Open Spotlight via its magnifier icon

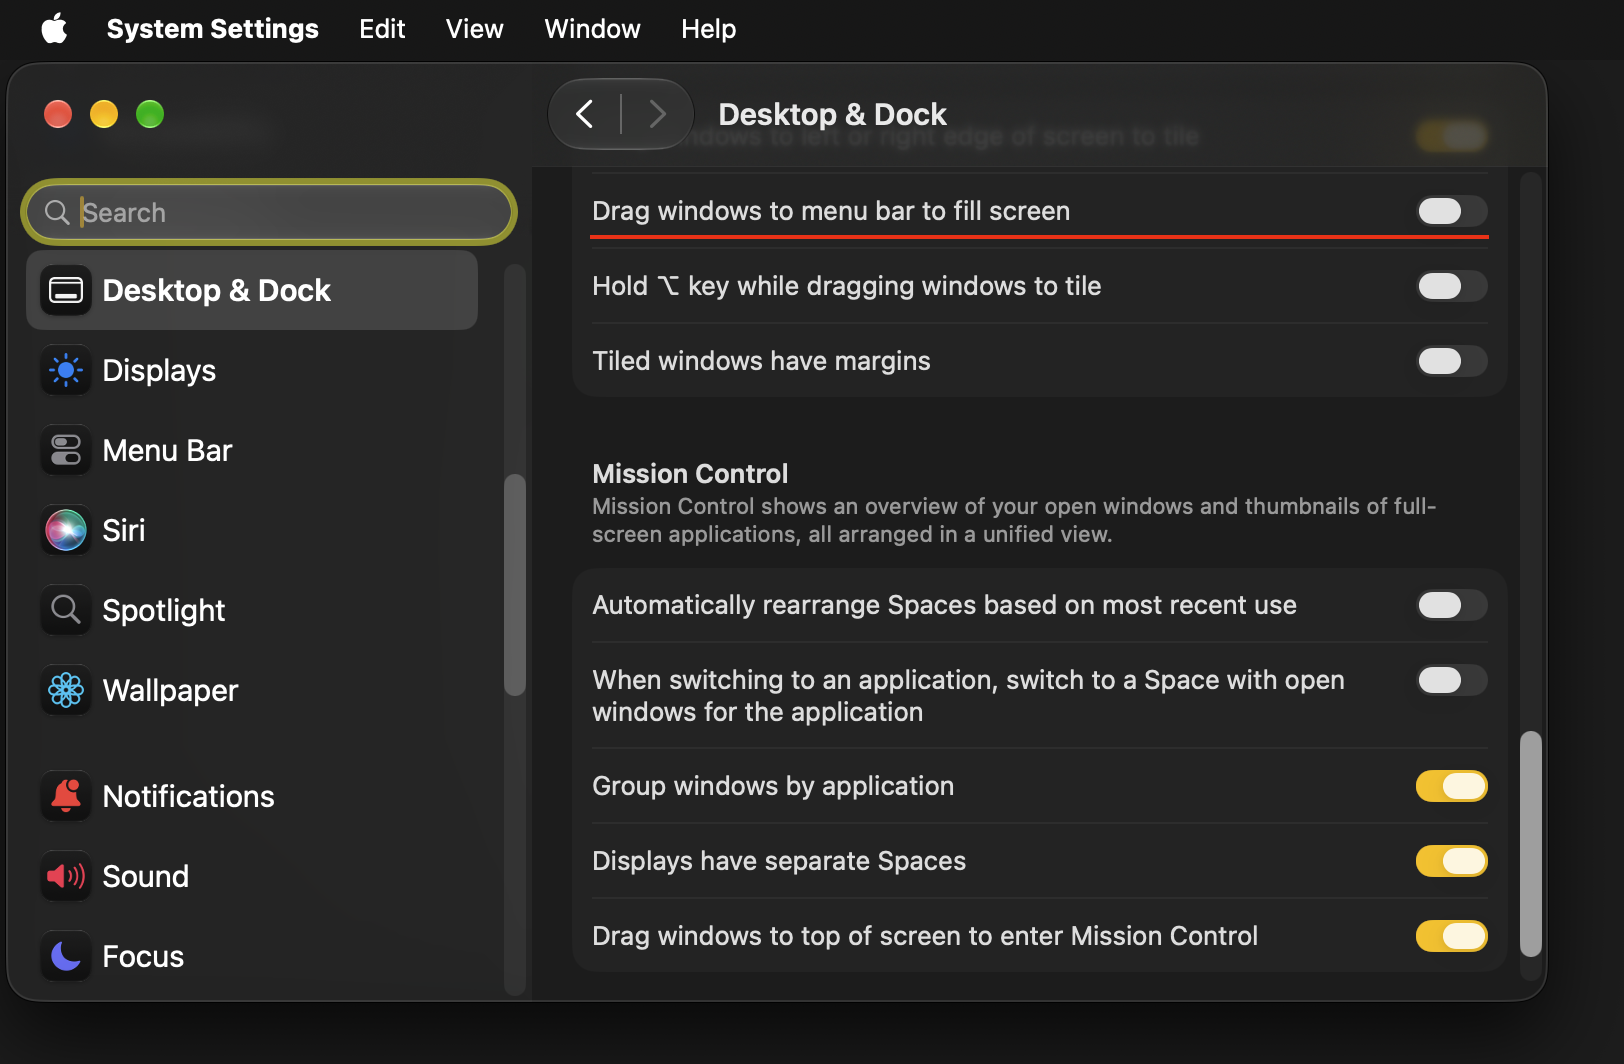[x=66, y=610]
